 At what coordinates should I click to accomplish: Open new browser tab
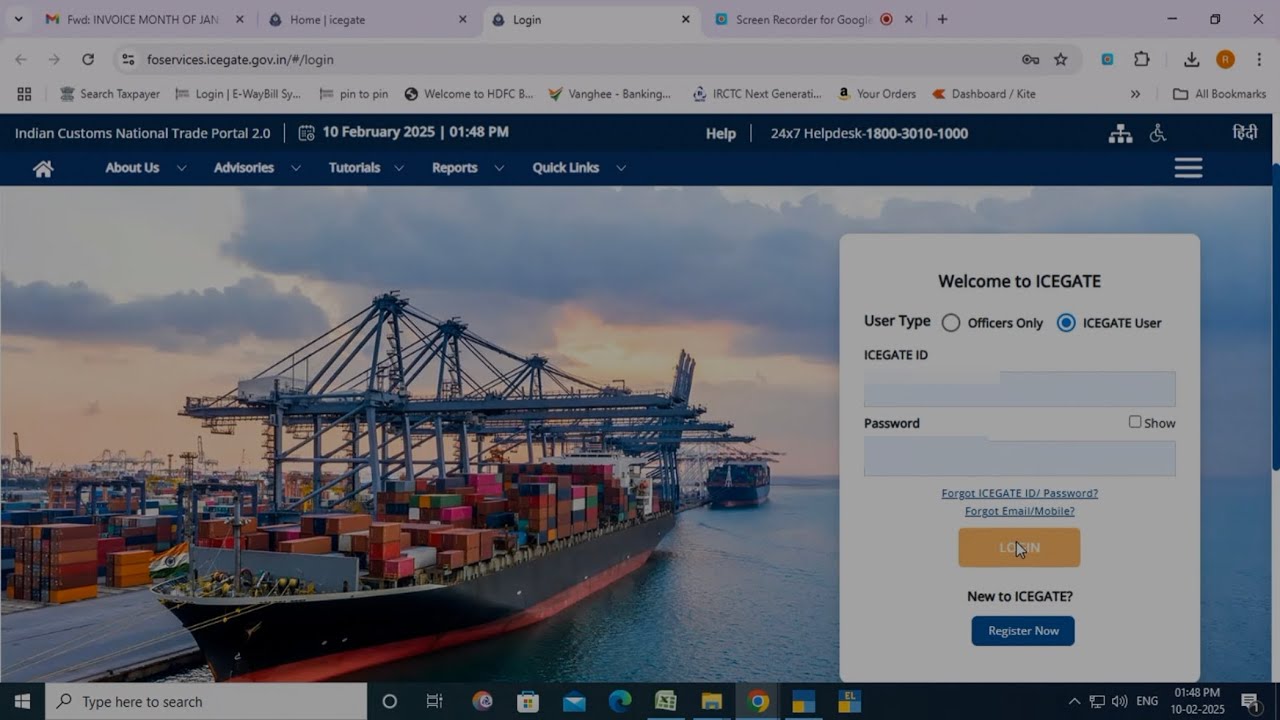tap(942, 19)
